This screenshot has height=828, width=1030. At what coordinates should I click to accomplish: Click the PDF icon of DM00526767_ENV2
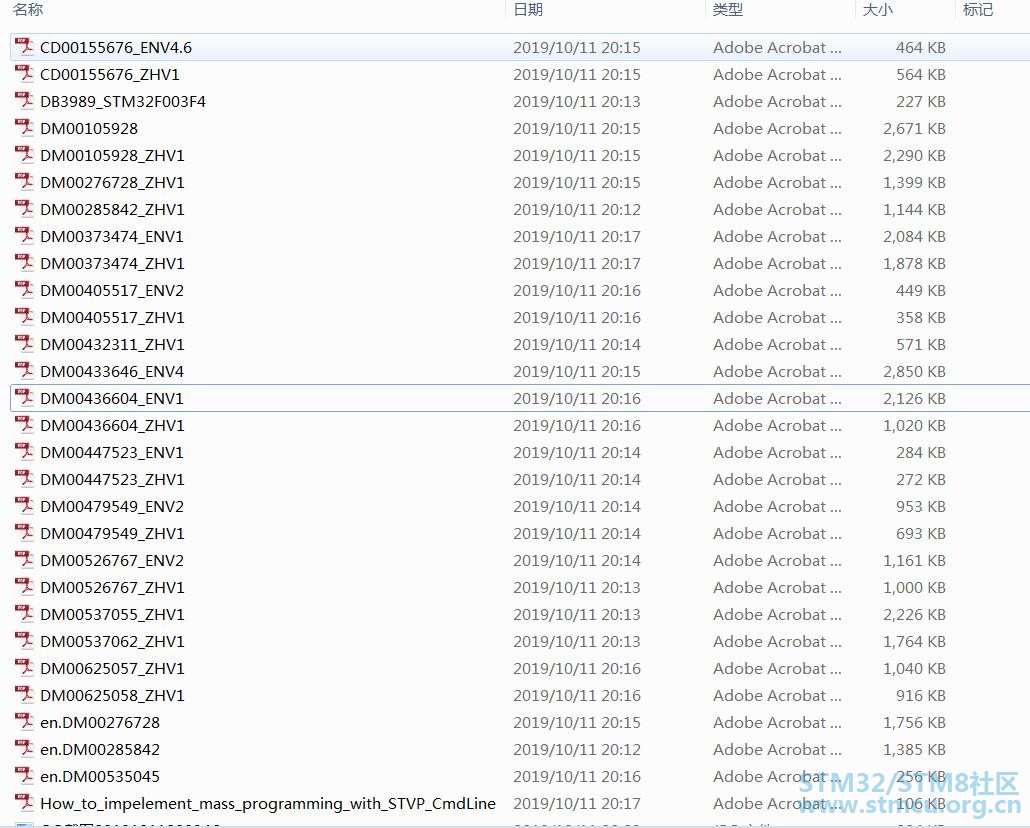click(24, 559)
